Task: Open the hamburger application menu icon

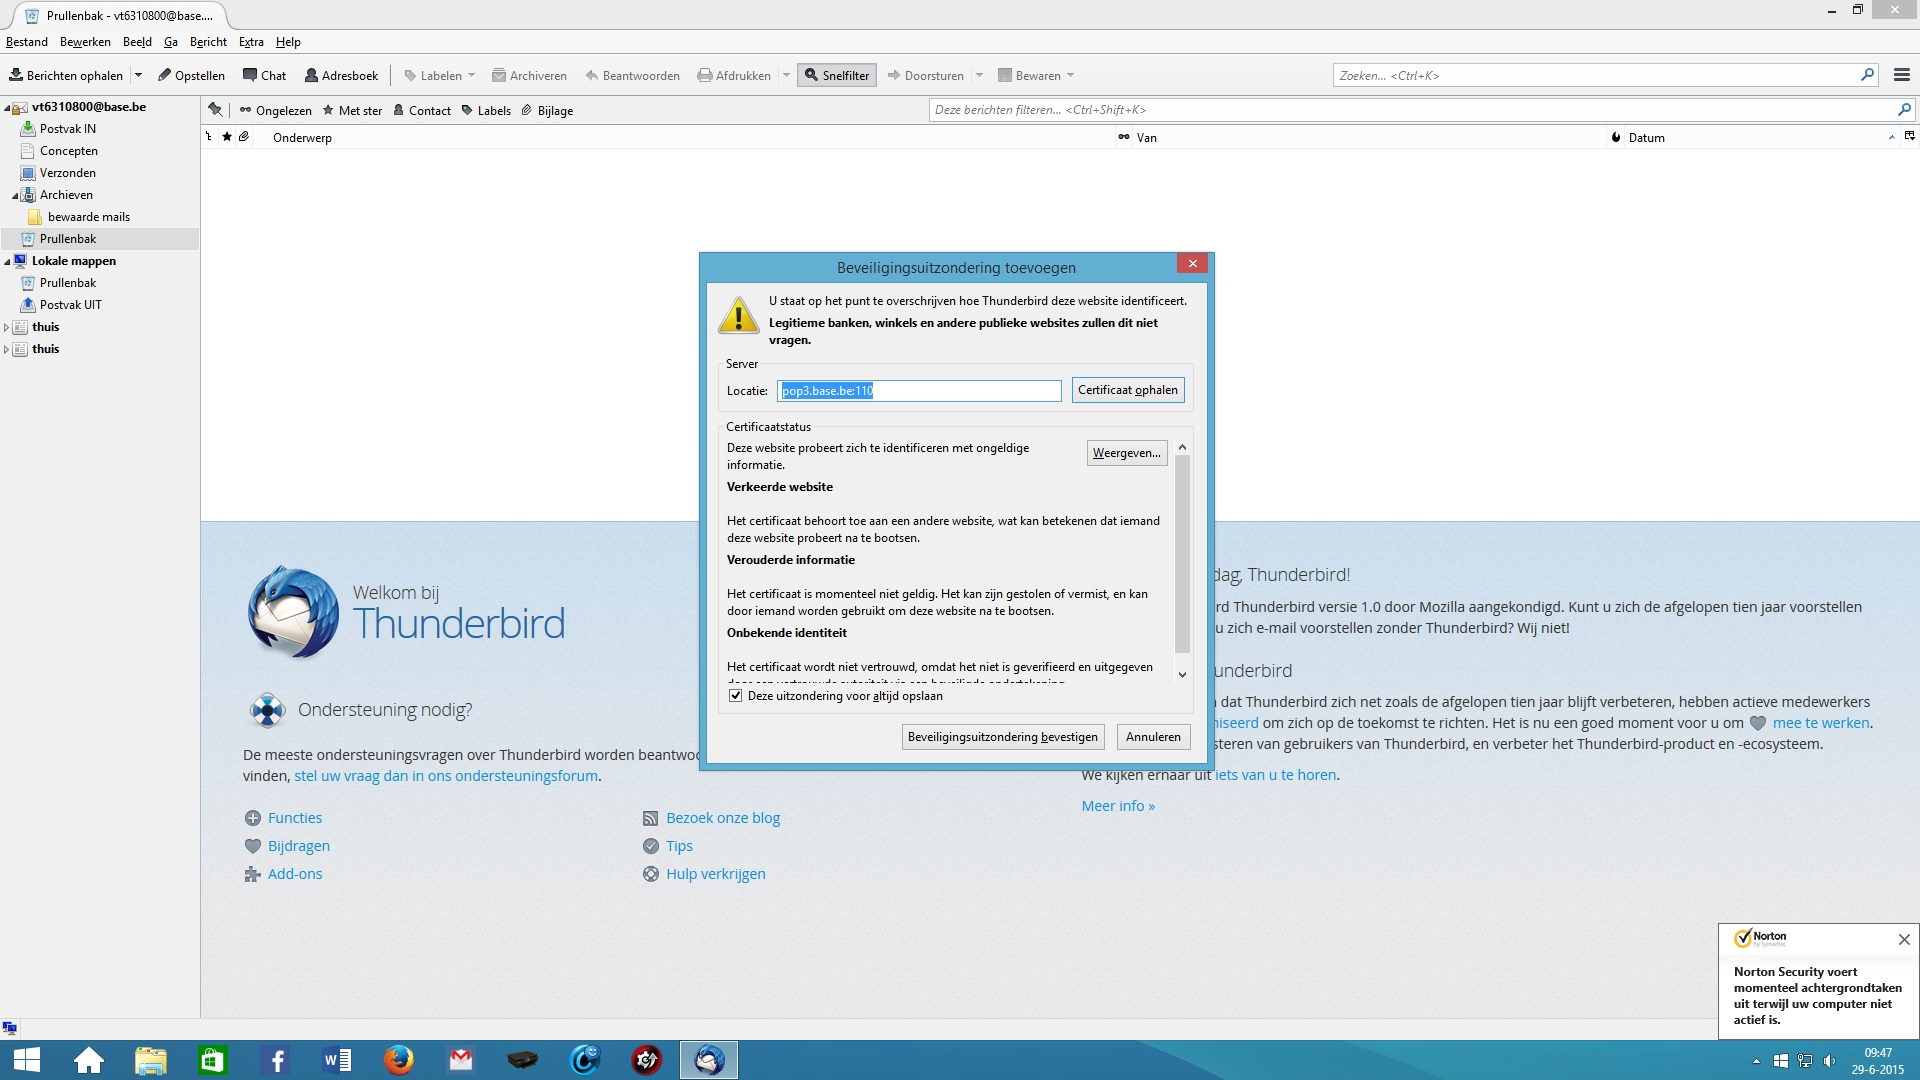Action: pyautogui.click(x=1901, y=75)
